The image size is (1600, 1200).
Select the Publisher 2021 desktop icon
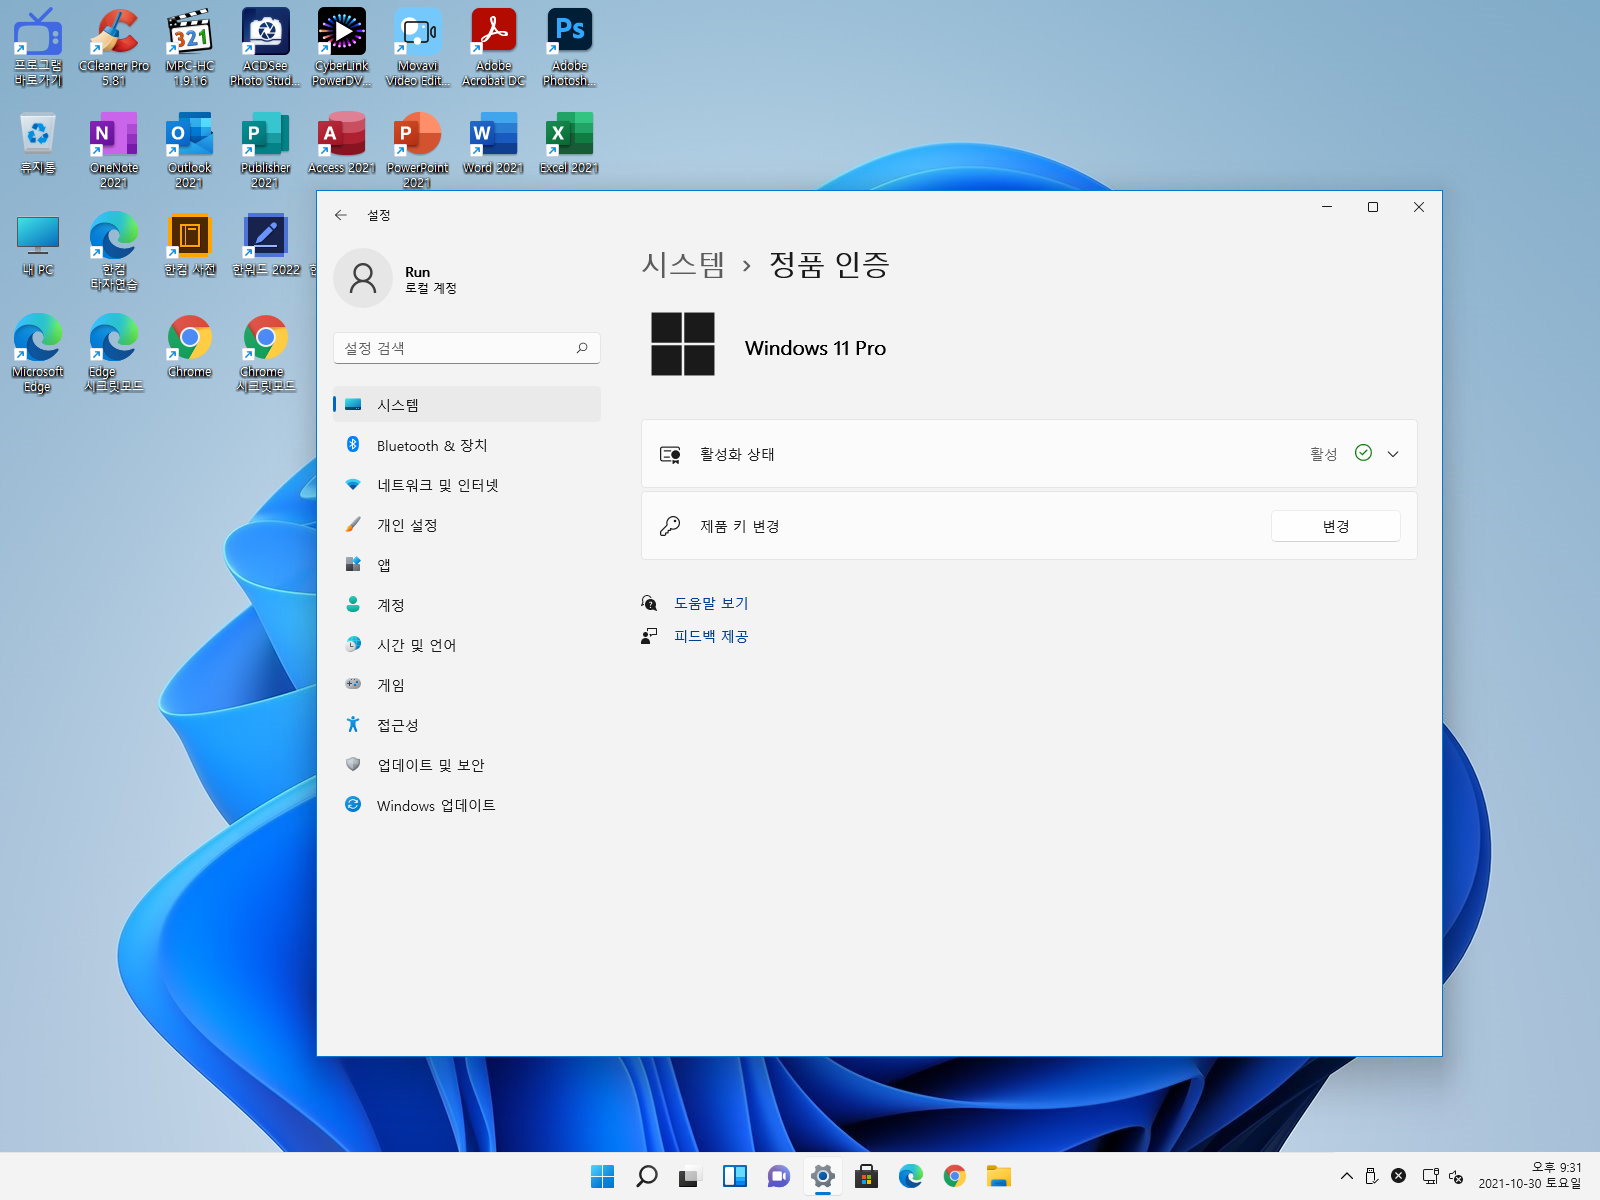coord(265,150)
